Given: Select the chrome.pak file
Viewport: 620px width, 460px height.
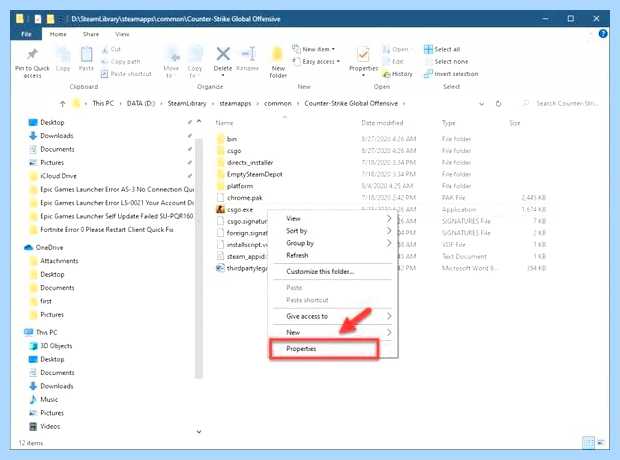Looking at the screenshot, I should click(244, 198).
